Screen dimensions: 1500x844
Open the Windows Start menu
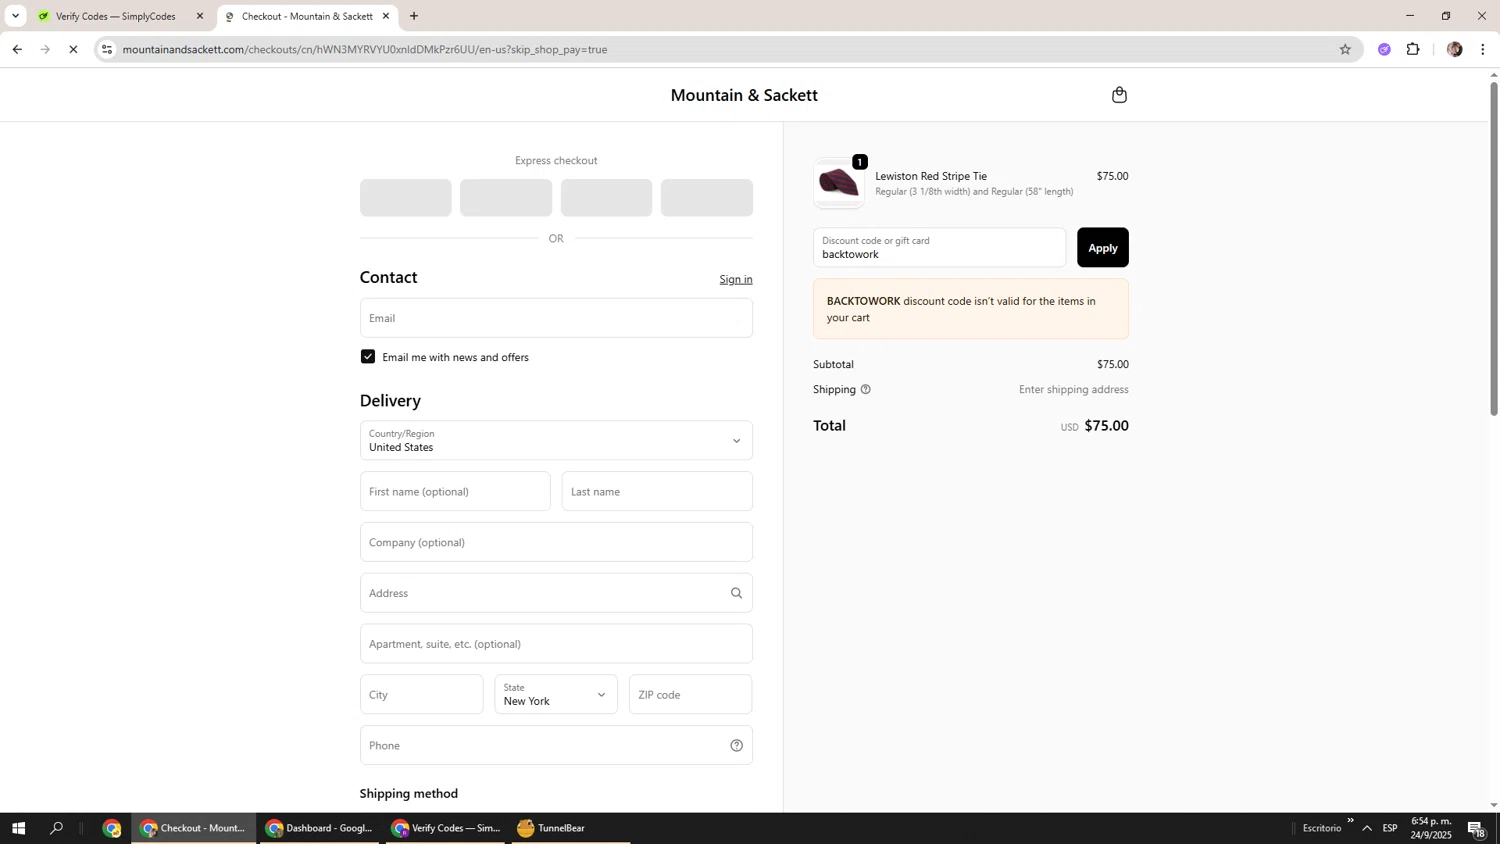pyautogui.click(x=17, y=828)
